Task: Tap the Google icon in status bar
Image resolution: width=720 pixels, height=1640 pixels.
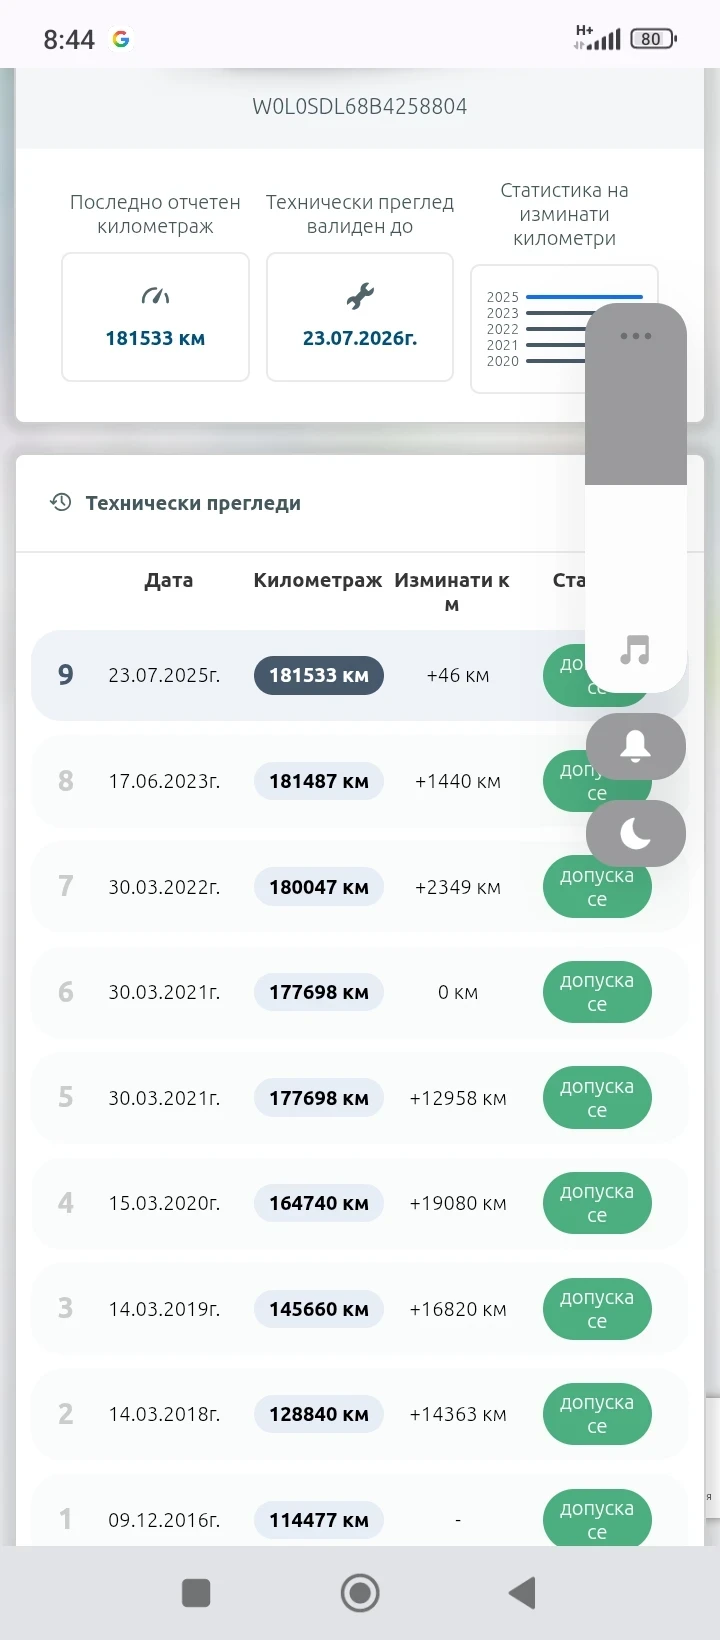Action: point(121,39)
